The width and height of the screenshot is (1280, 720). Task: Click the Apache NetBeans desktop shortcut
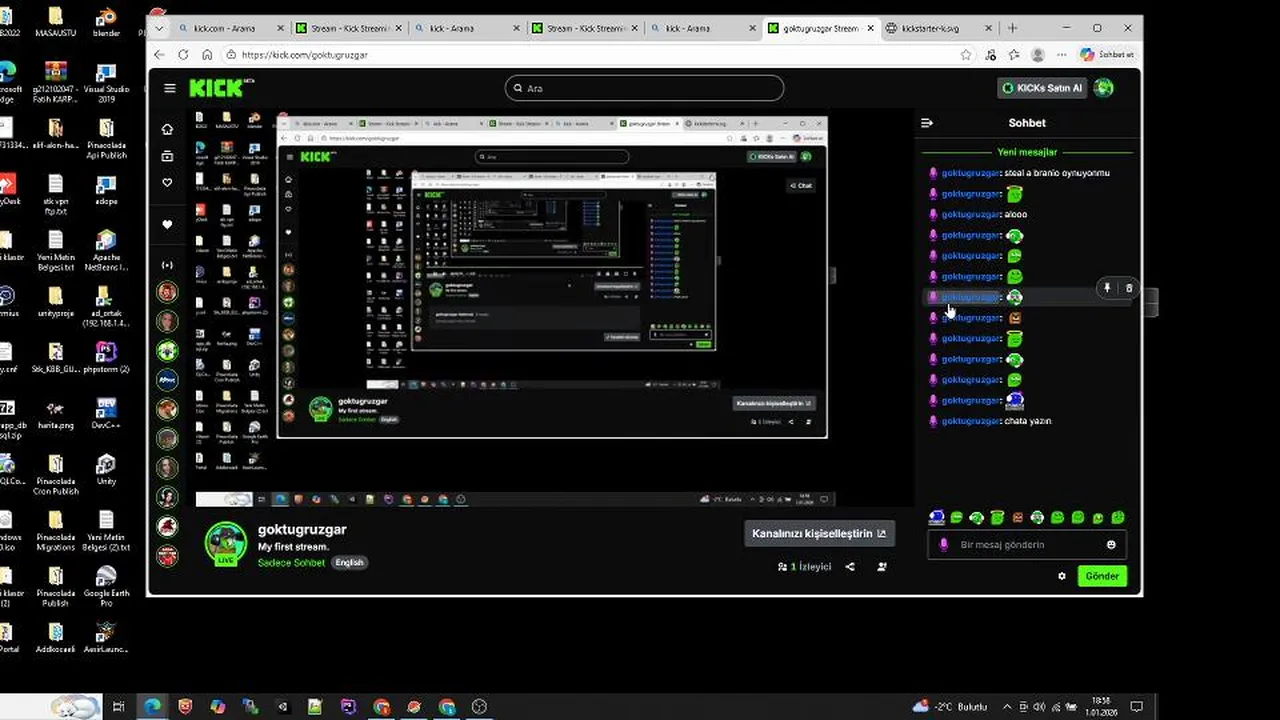(x=106, y=250)
